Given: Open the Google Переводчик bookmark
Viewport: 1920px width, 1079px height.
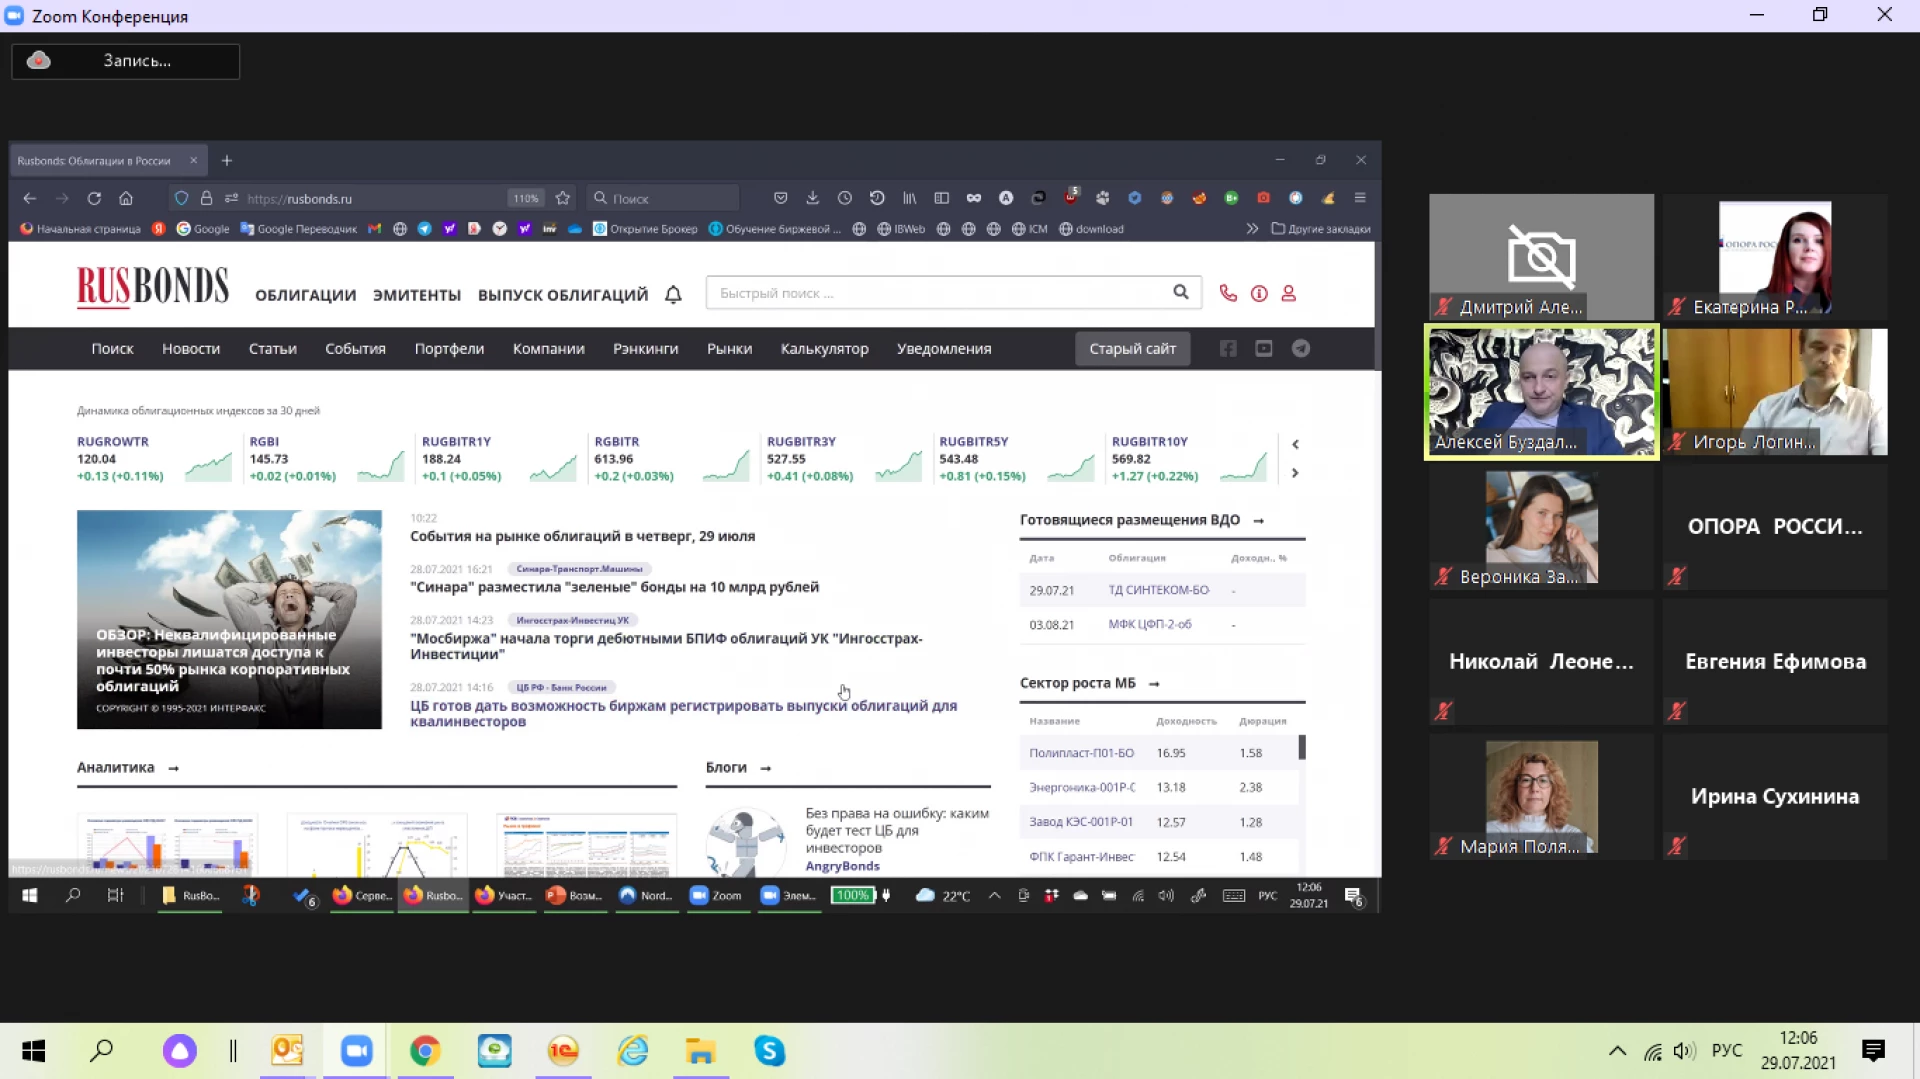Looking at the screenshot, I should coord(299,229).
